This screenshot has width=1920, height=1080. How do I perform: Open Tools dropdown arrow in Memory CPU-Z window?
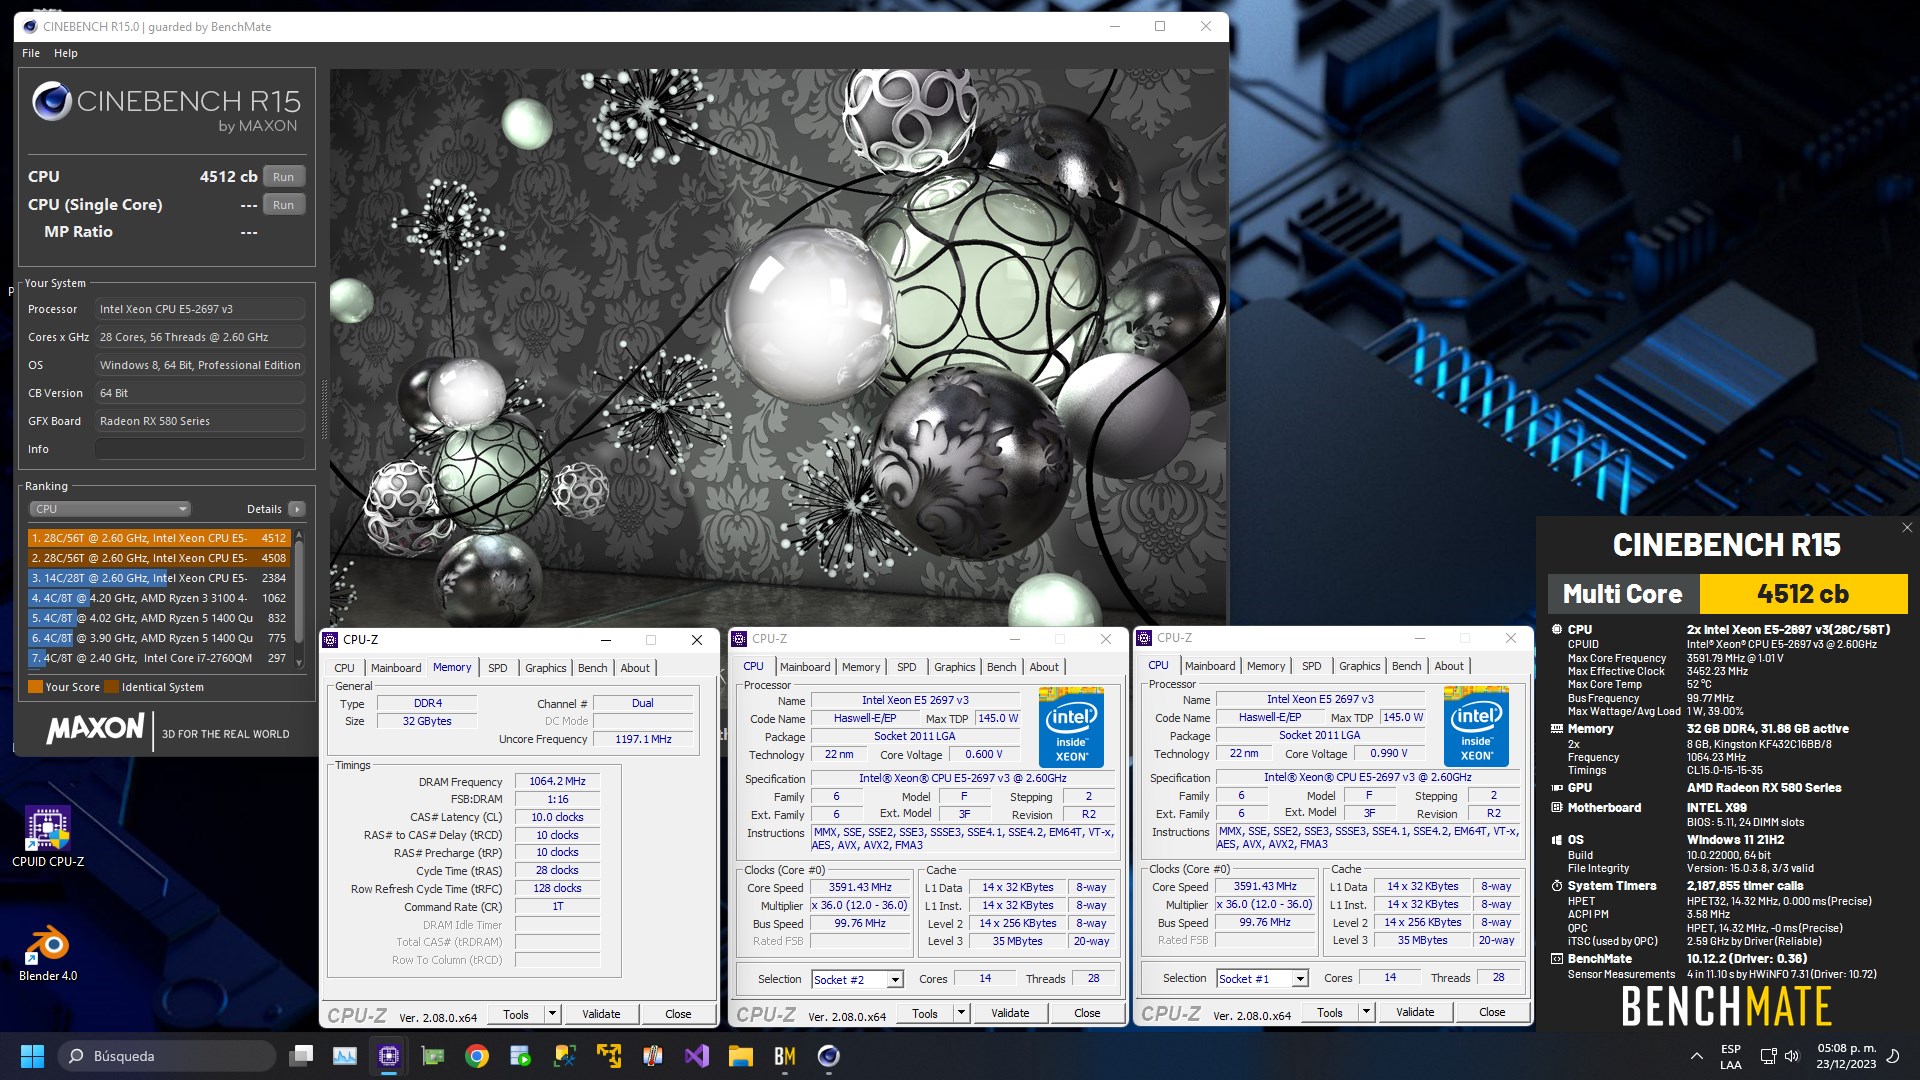tap(551, 1014)
